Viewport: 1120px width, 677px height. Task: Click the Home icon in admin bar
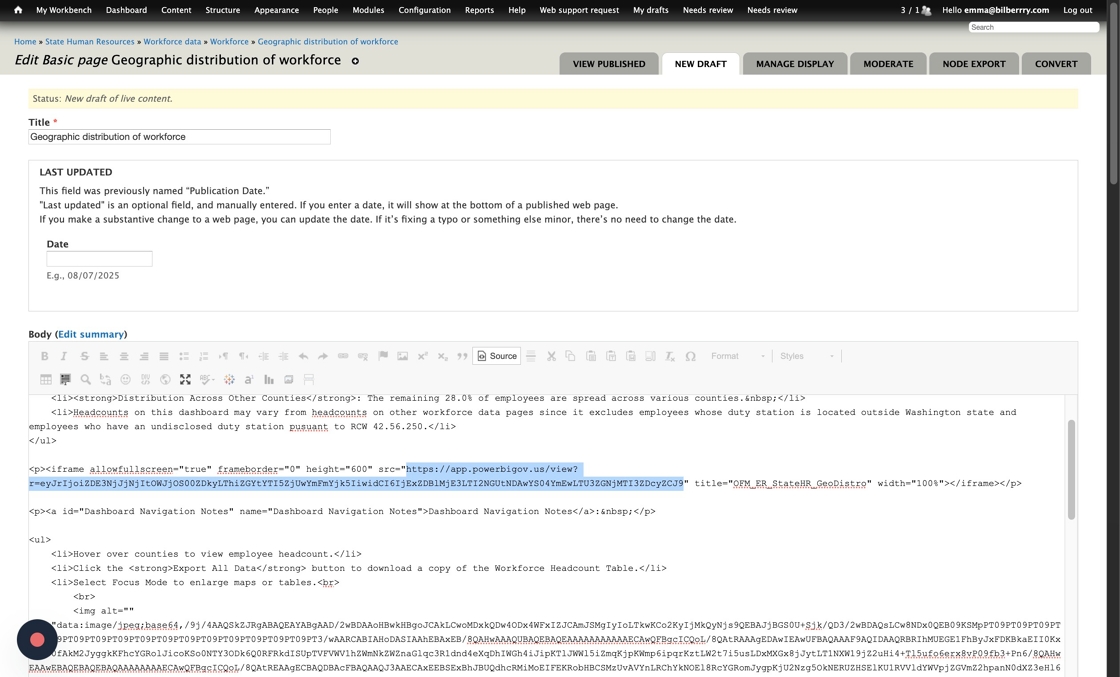pyautogui.click(x=18, y=10)
